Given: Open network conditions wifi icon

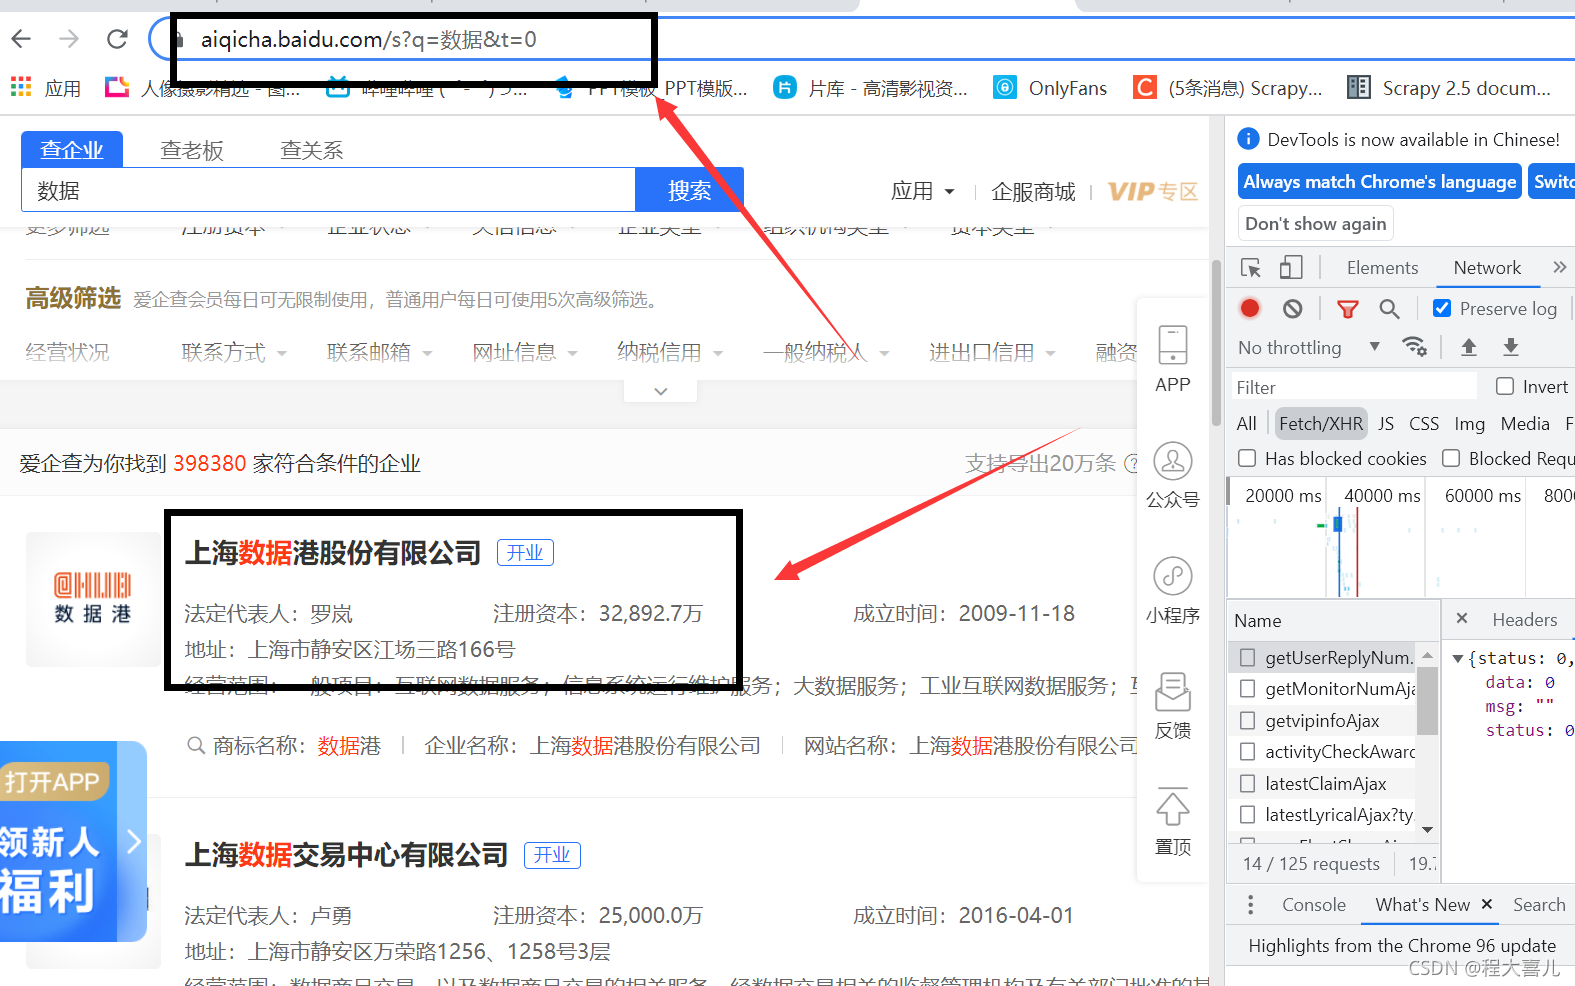Looking at the screenshot, I should [1414, 347].
